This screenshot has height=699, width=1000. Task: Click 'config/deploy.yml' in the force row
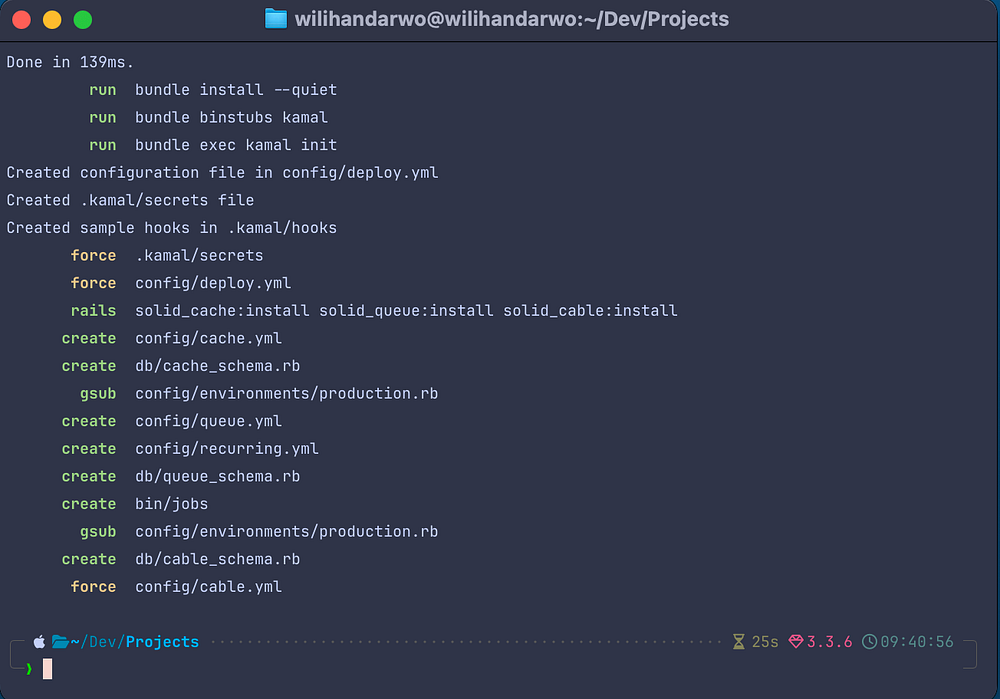pos(213,283)
